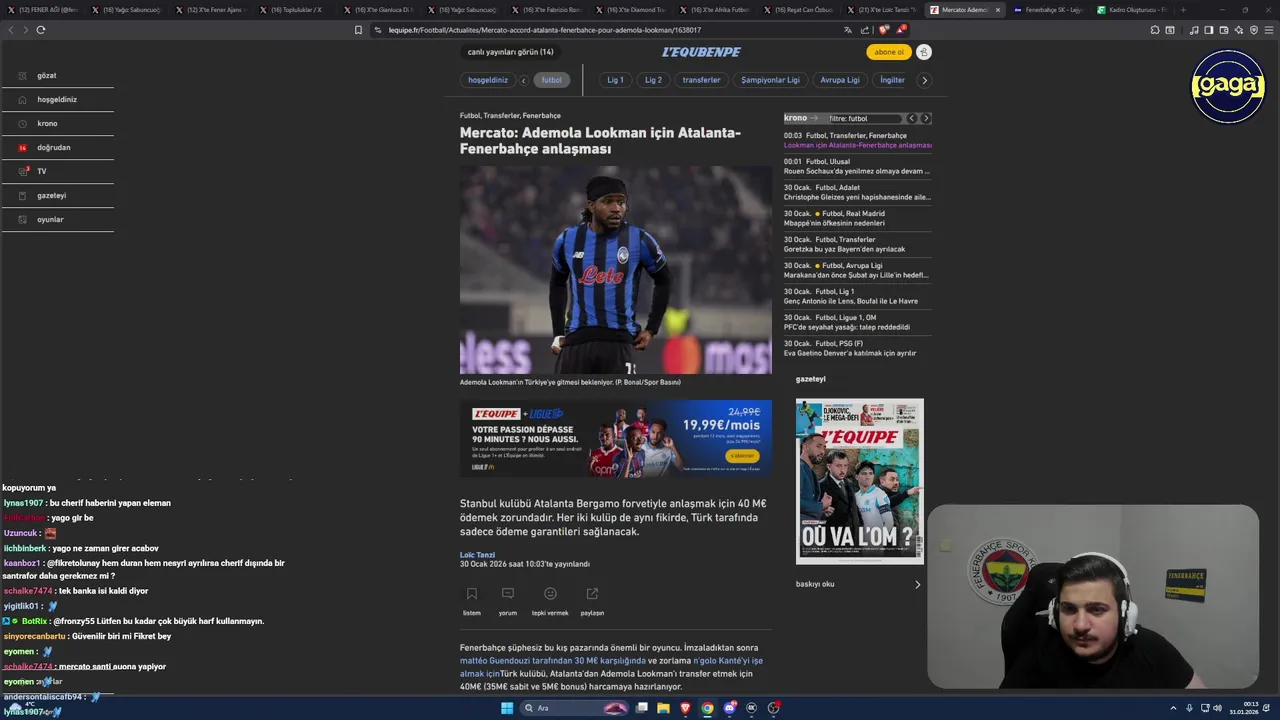Switch to the Fenerbahçe SK browser tab

tap(1047, 10)
